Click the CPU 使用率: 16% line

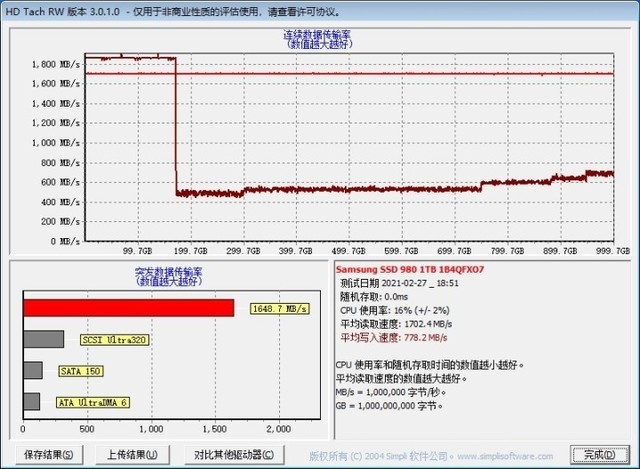tap(395, 310)
